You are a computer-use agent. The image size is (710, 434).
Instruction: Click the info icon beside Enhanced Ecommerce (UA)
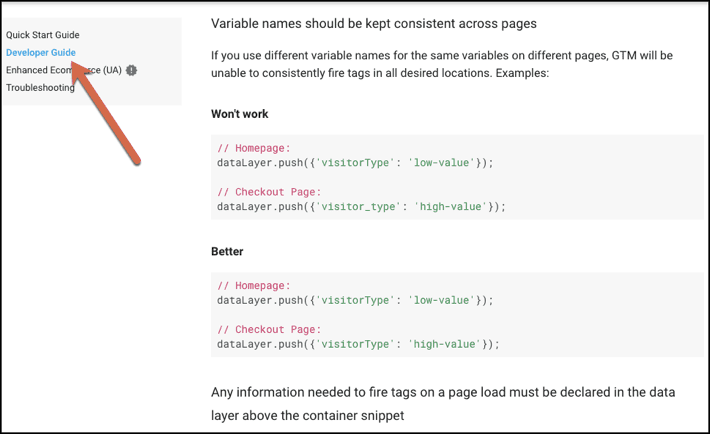pyautogui.click(x=132, y=70)
